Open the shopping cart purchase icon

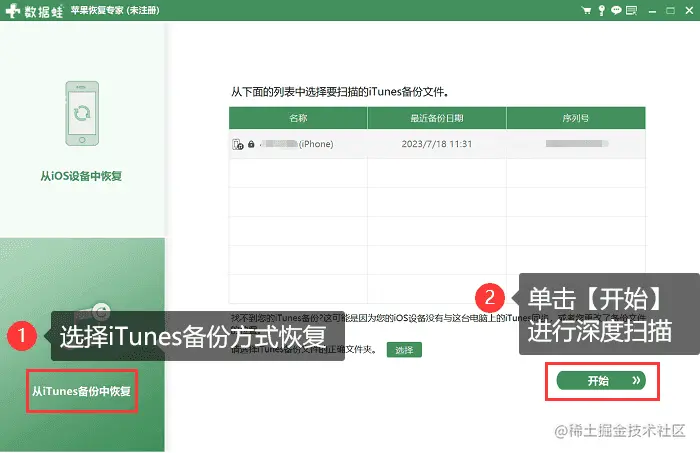point(586,10)
